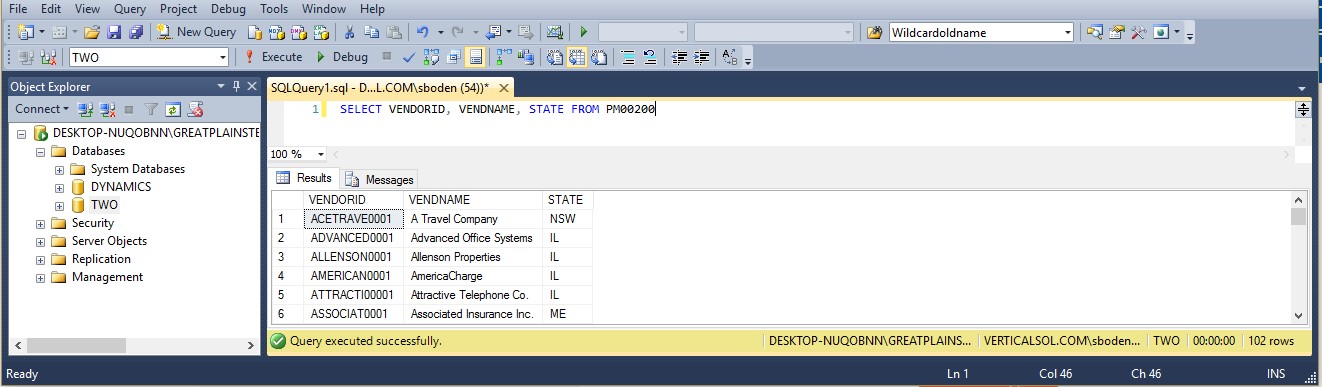Viewport: 1322px width, 387px height.
Task: Open the Query menu
Action: [130, 9]
